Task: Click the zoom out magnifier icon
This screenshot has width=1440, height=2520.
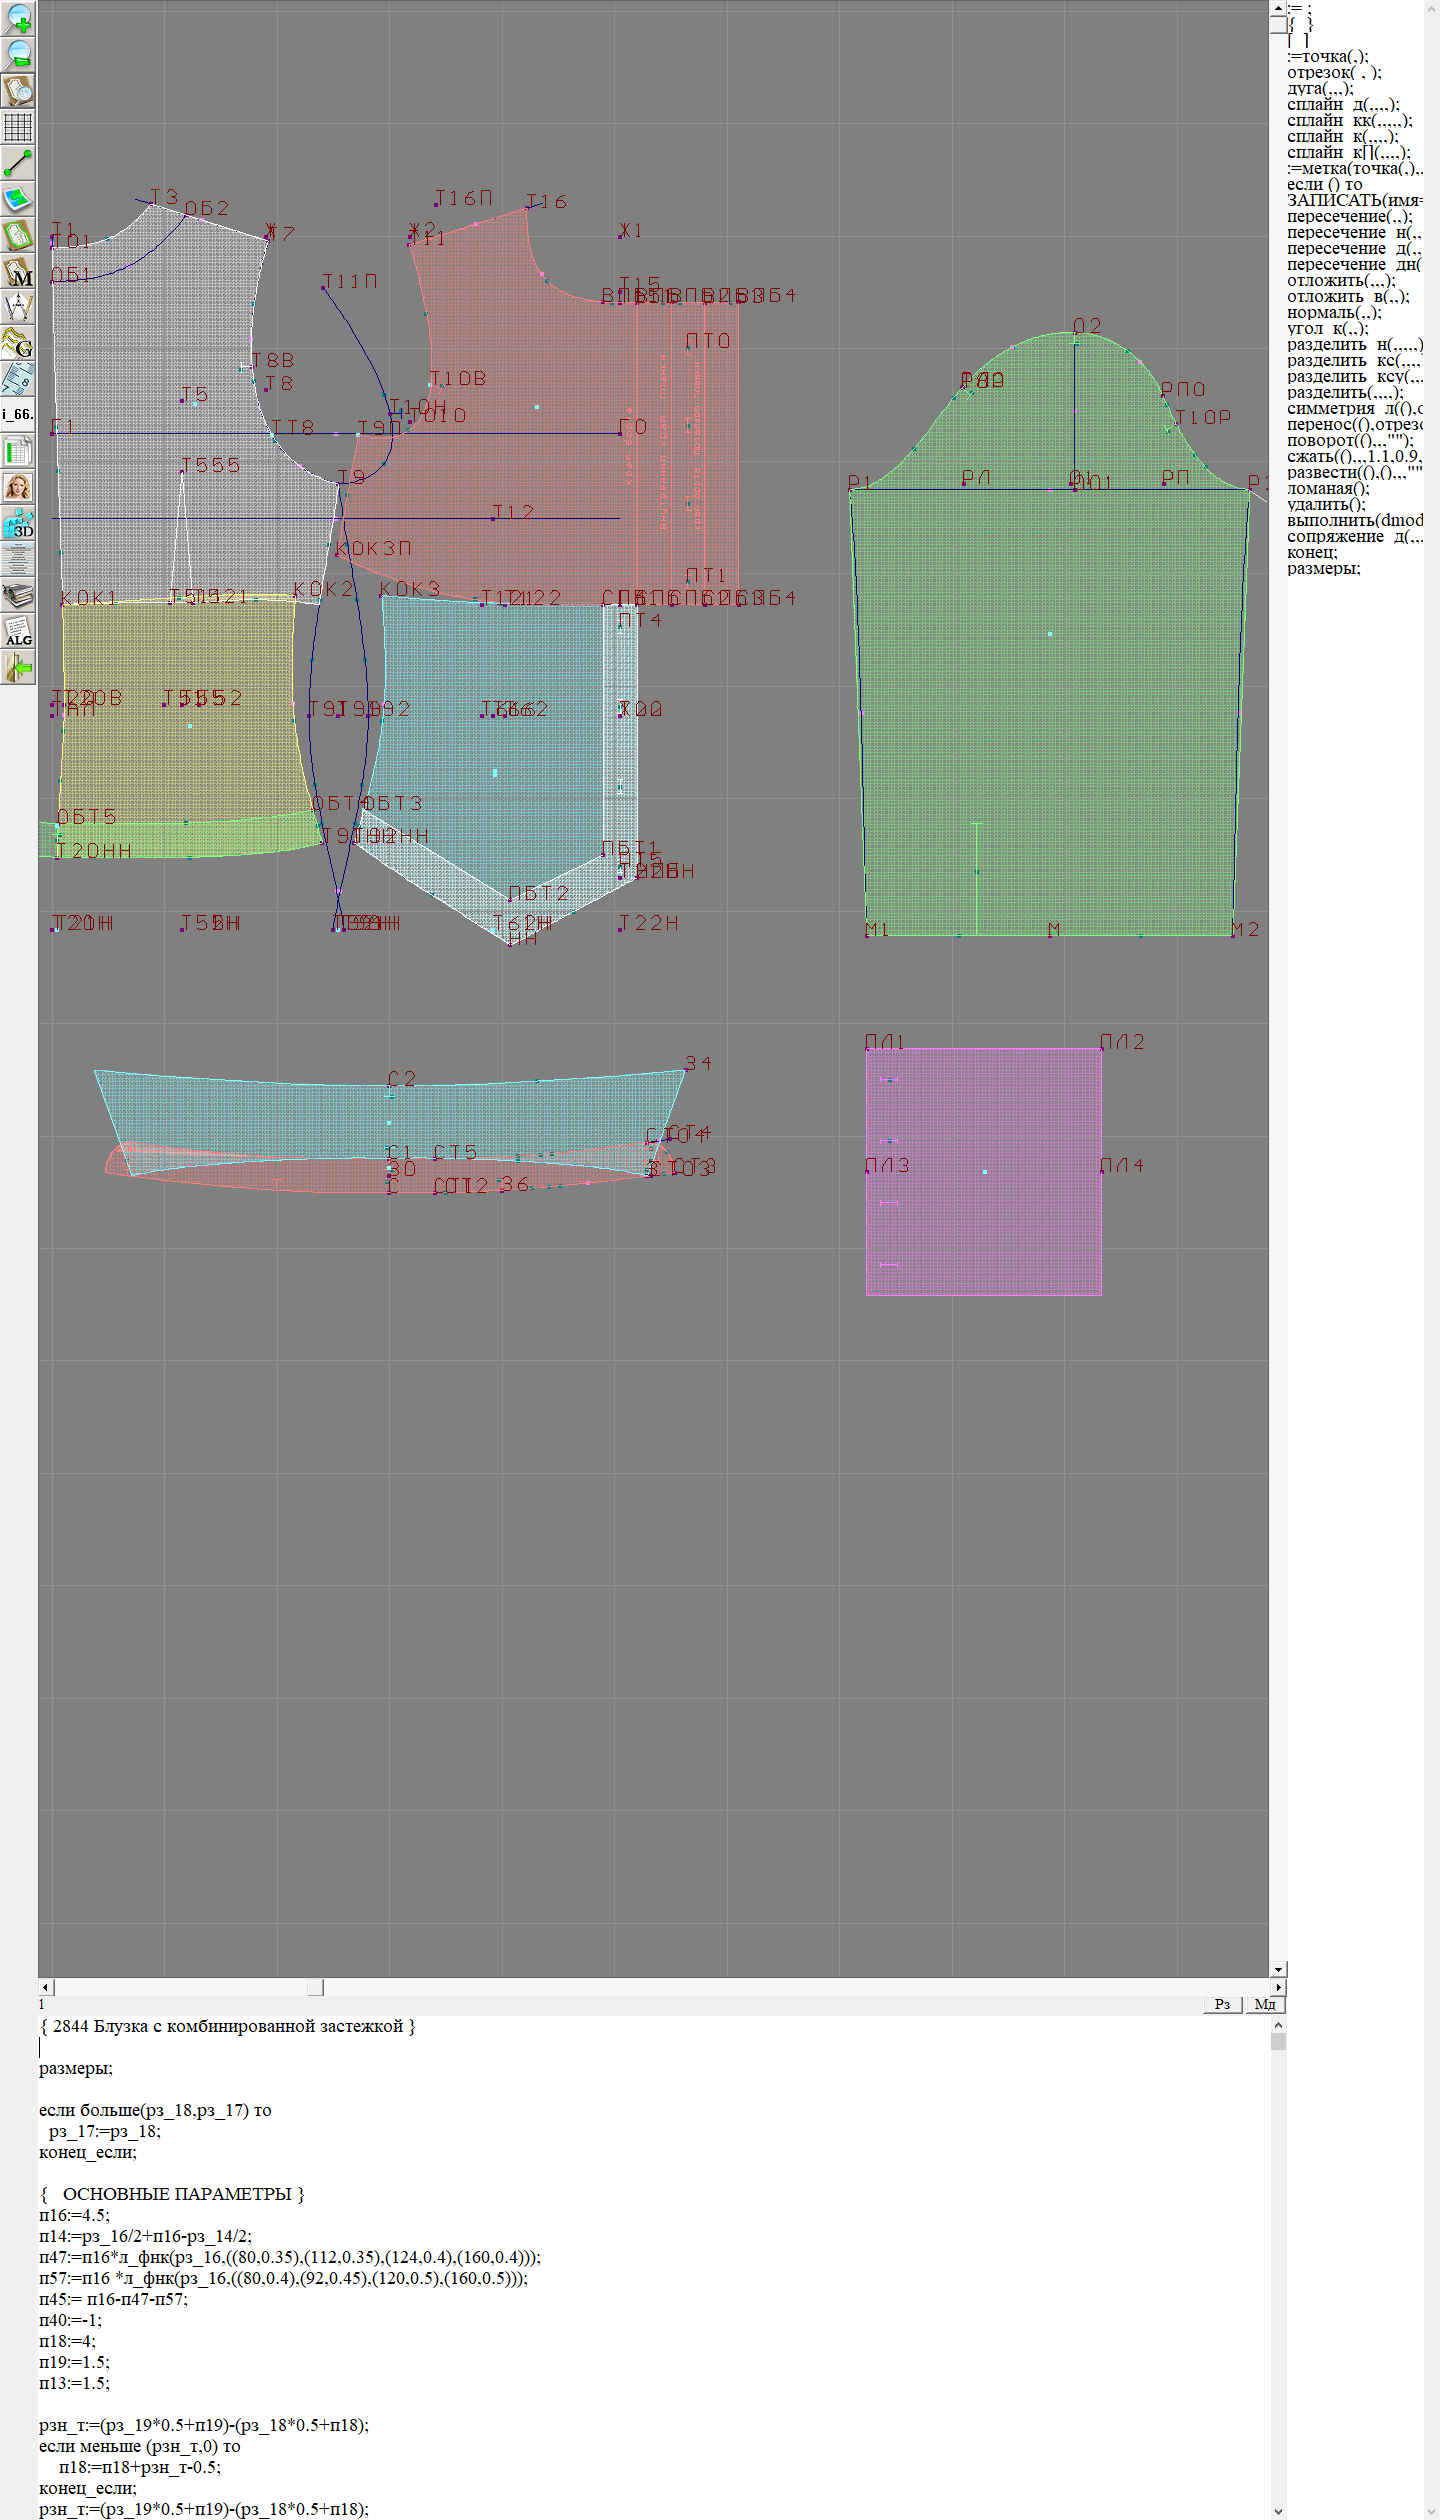Action: pos(18,55)
